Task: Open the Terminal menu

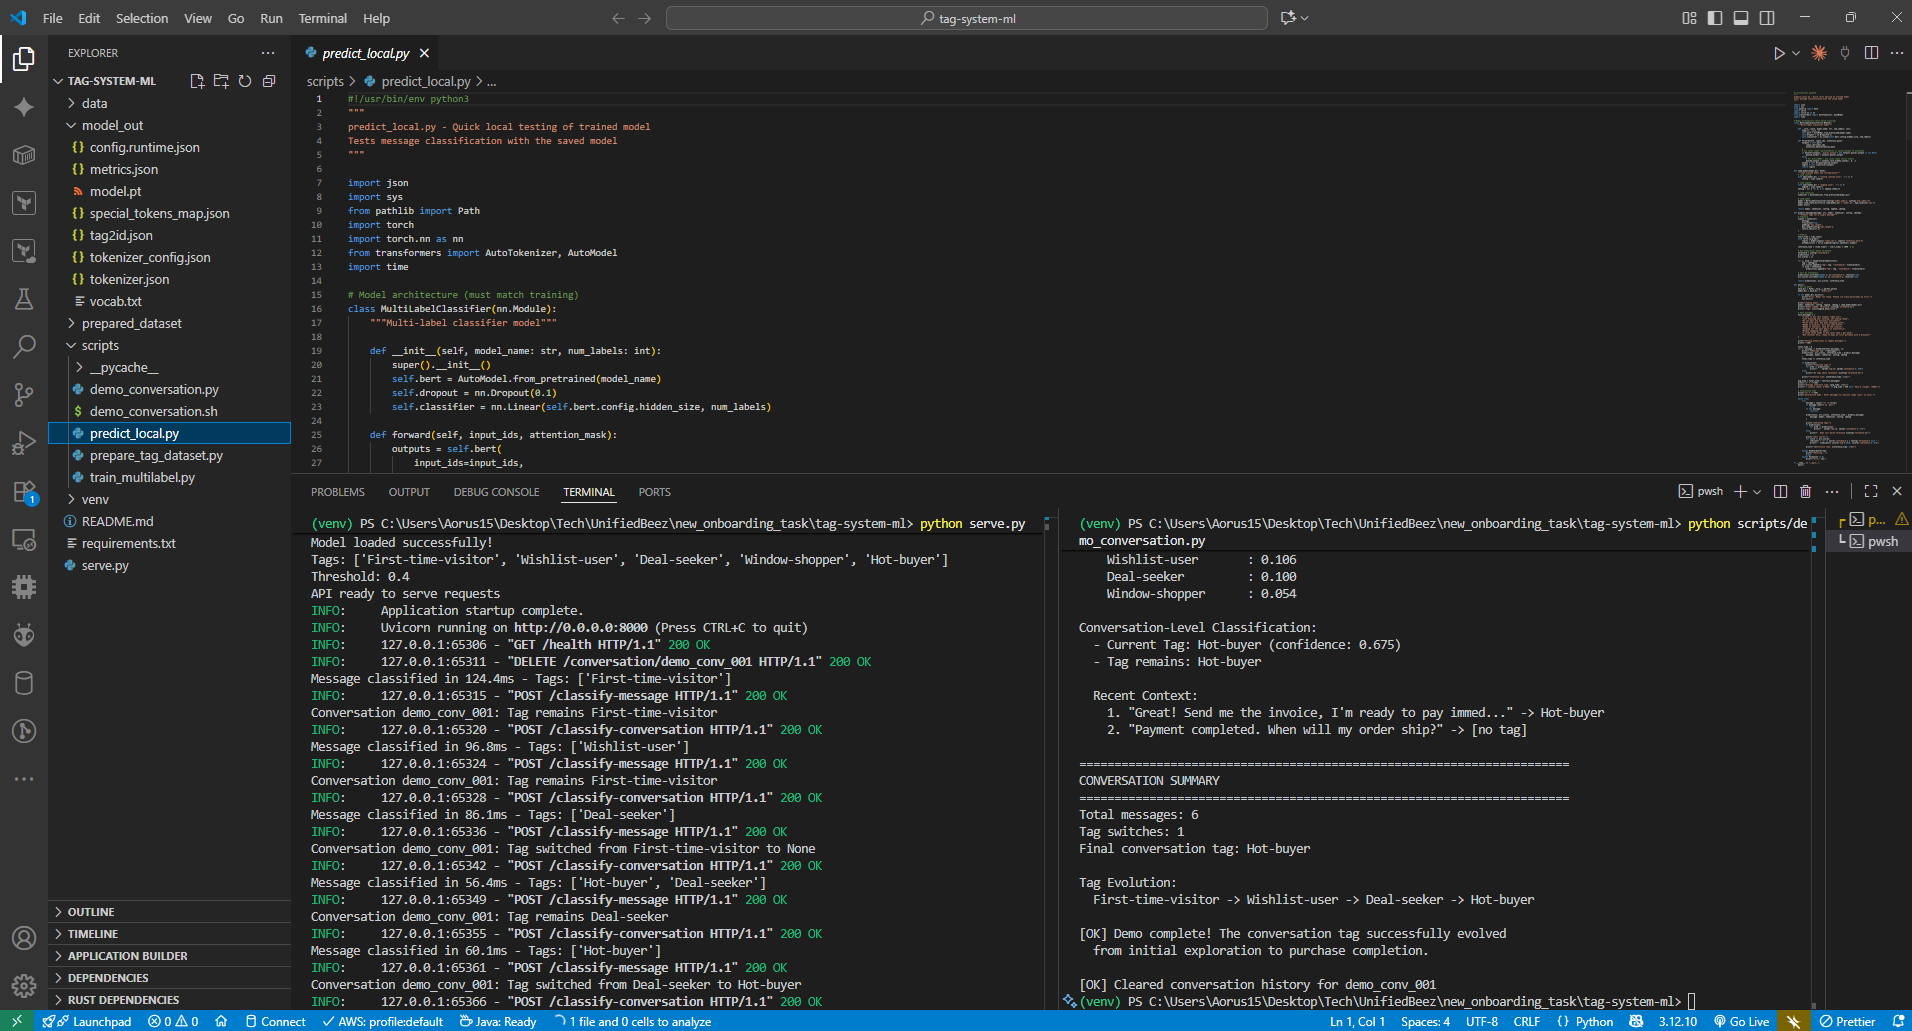Action: pyautogui.click(x=322, y=18)
